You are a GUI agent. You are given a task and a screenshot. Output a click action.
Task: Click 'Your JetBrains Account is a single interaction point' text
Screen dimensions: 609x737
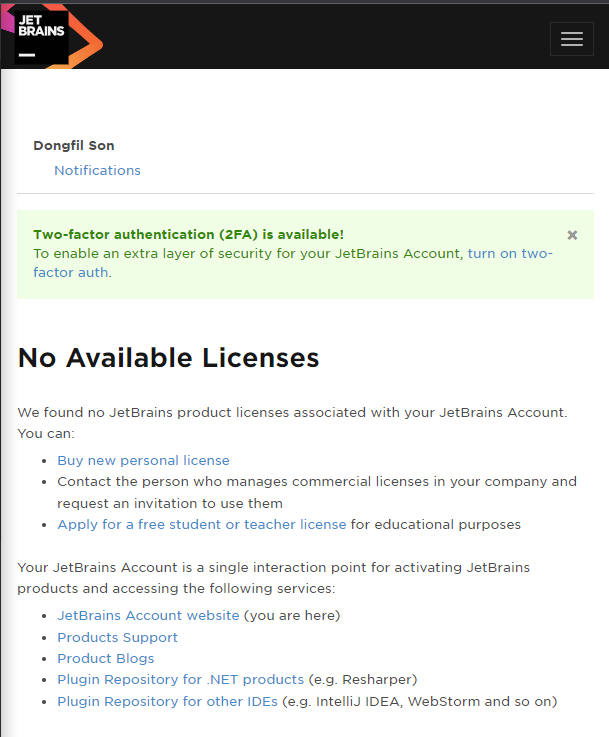point(192,567)
